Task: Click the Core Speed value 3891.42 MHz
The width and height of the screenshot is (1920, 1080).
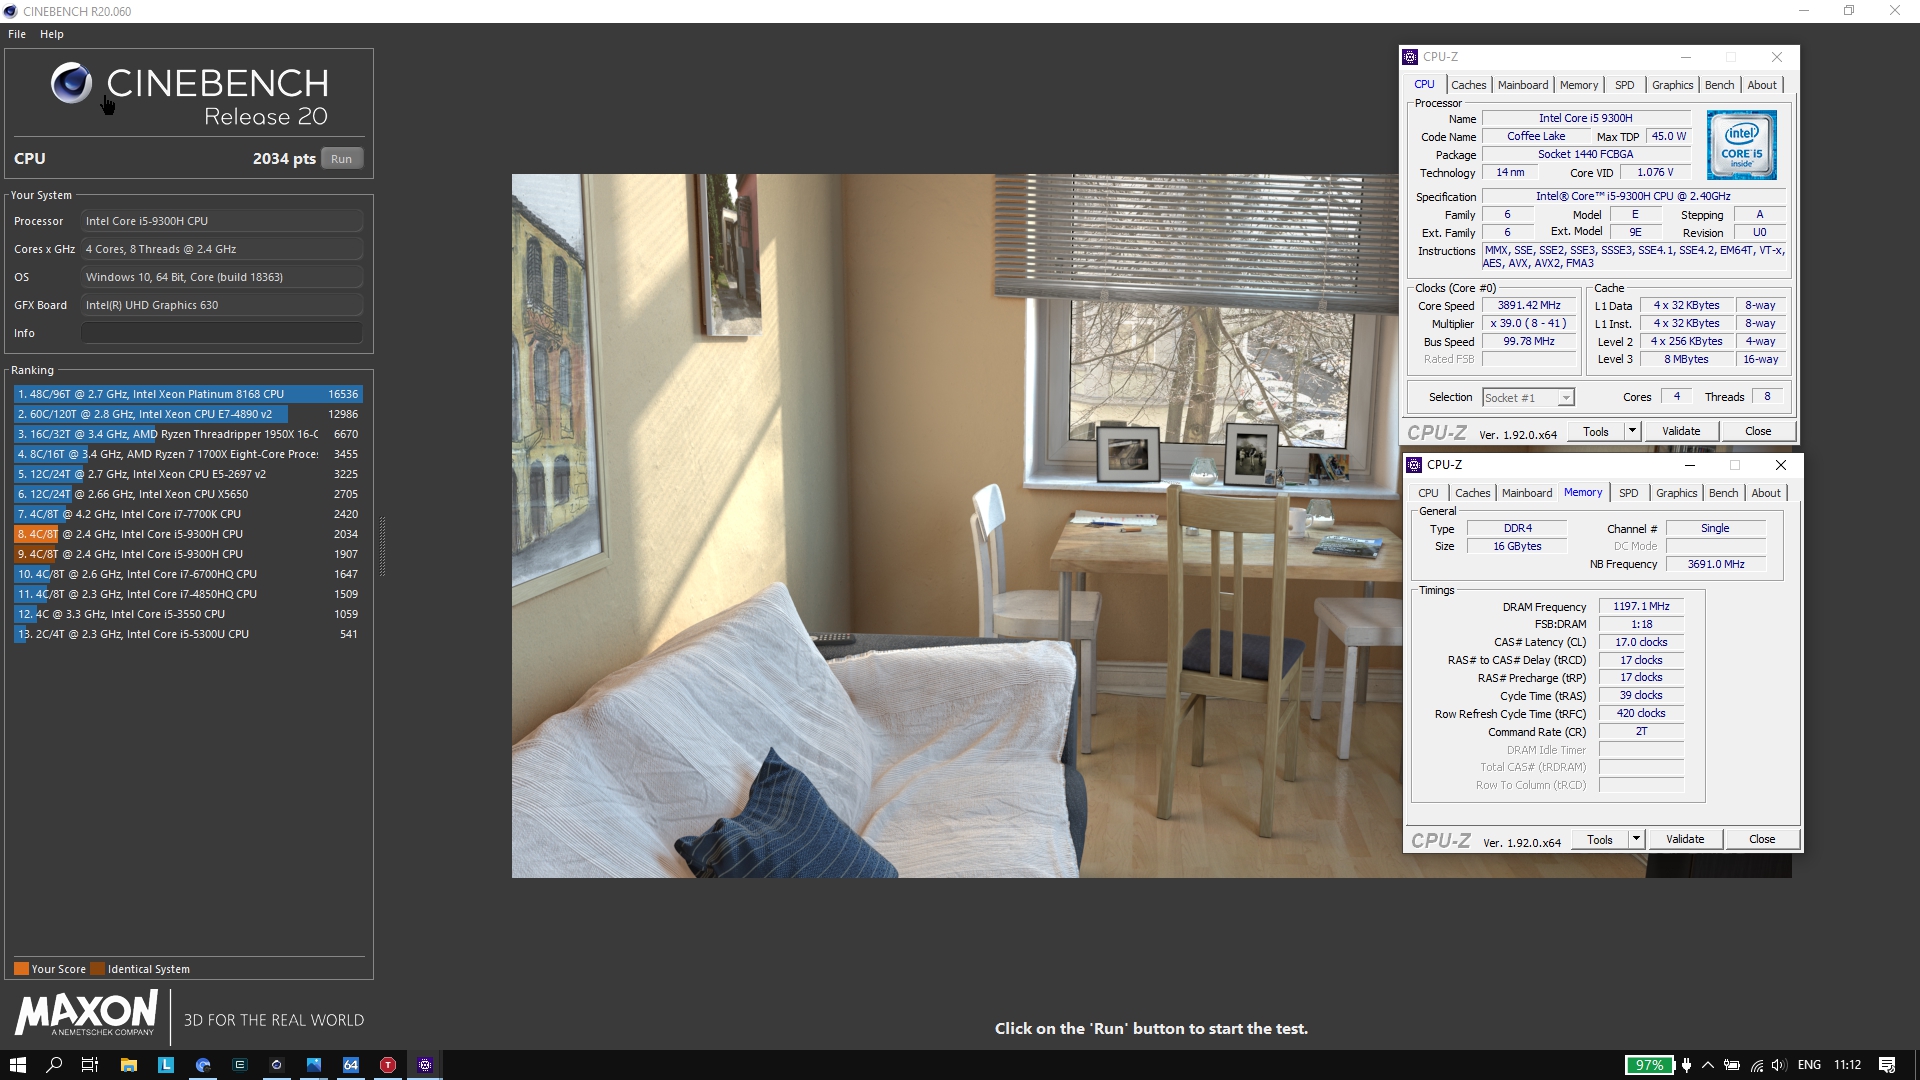Action: tap(1528, 306)
